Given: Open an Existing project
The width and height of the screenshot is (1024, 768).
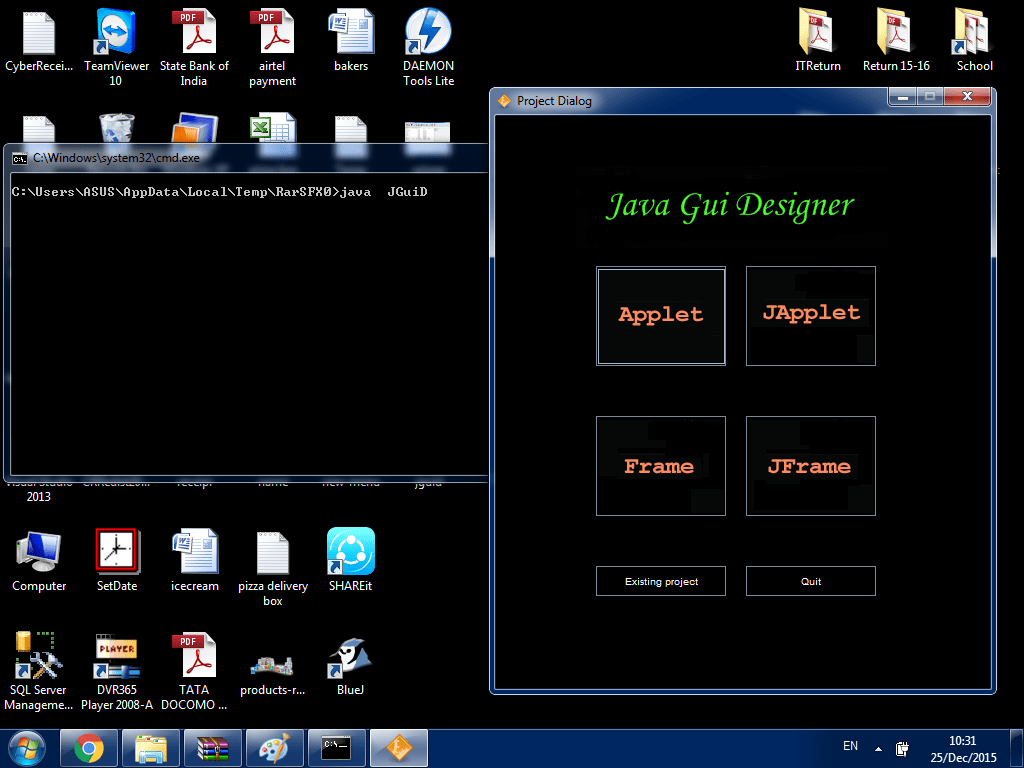Looking at the screenshot, I should tap(660, 580).
